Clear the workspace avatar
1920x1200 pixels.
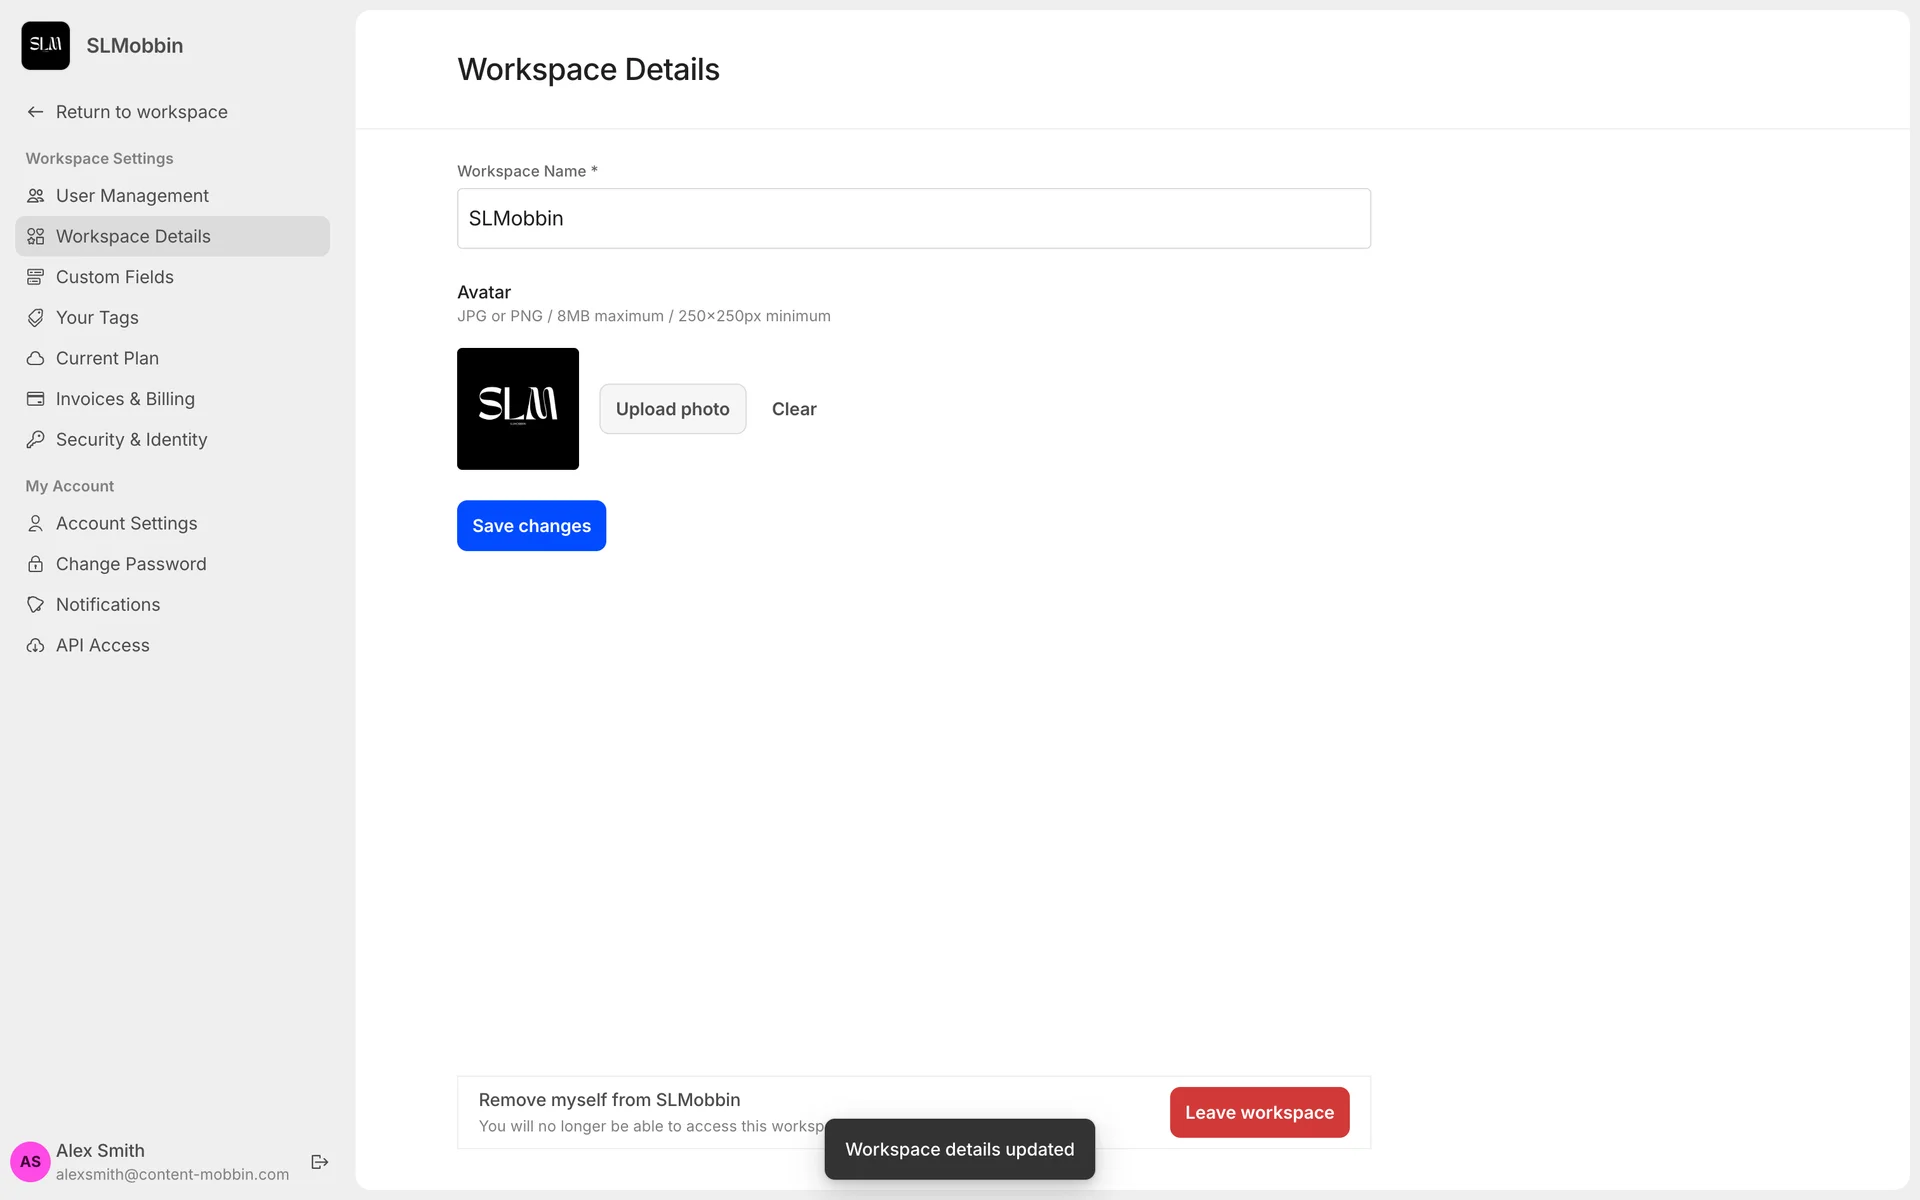tap(794, 409)
